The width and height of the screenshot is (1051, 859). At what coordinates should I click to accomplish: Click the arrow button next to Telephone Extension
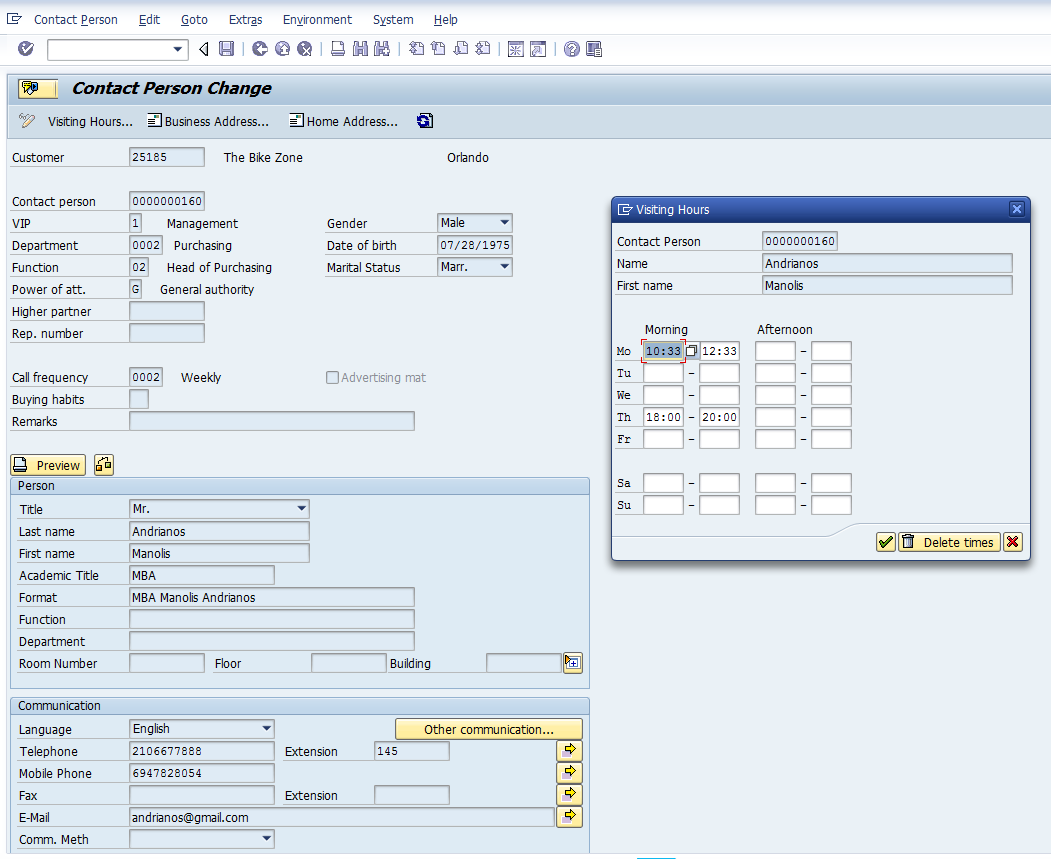[x=569, y=750]
